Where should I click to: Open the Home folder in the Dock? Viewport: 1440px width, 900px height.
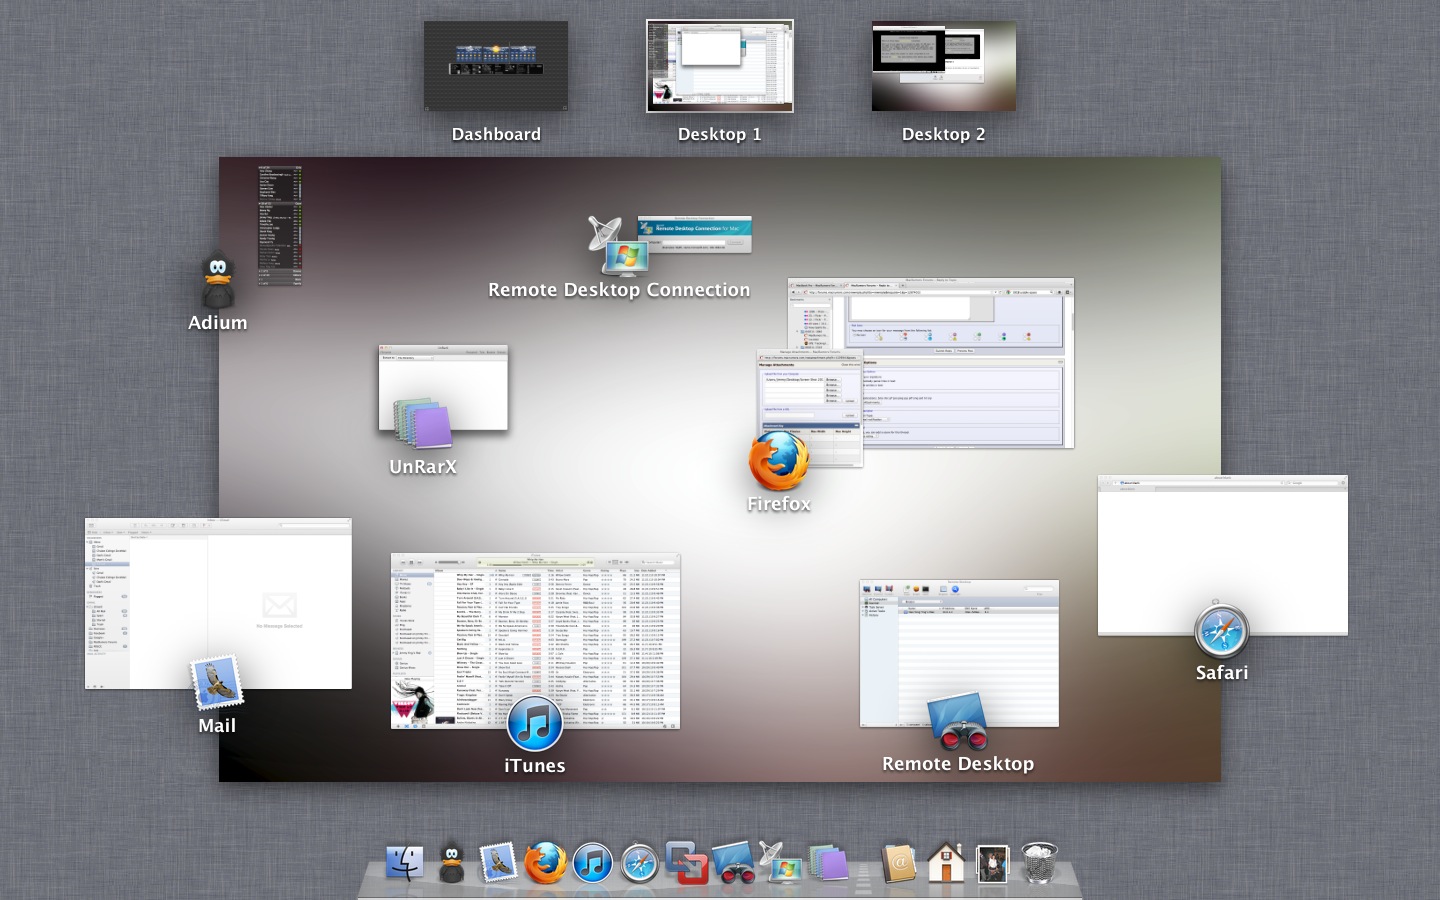tap(945, 862)
